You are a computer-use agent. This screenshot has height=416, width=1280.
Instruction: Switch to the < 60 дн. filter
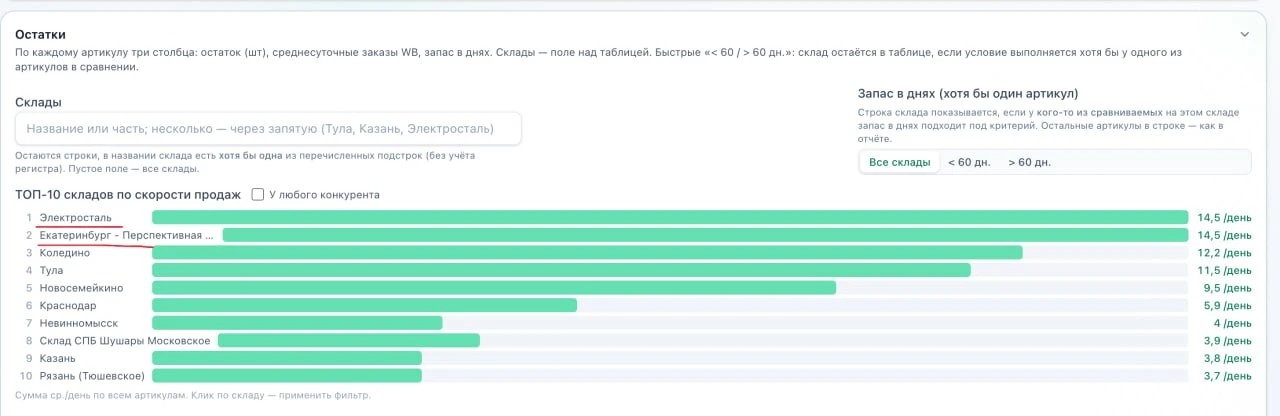(968, 162)
